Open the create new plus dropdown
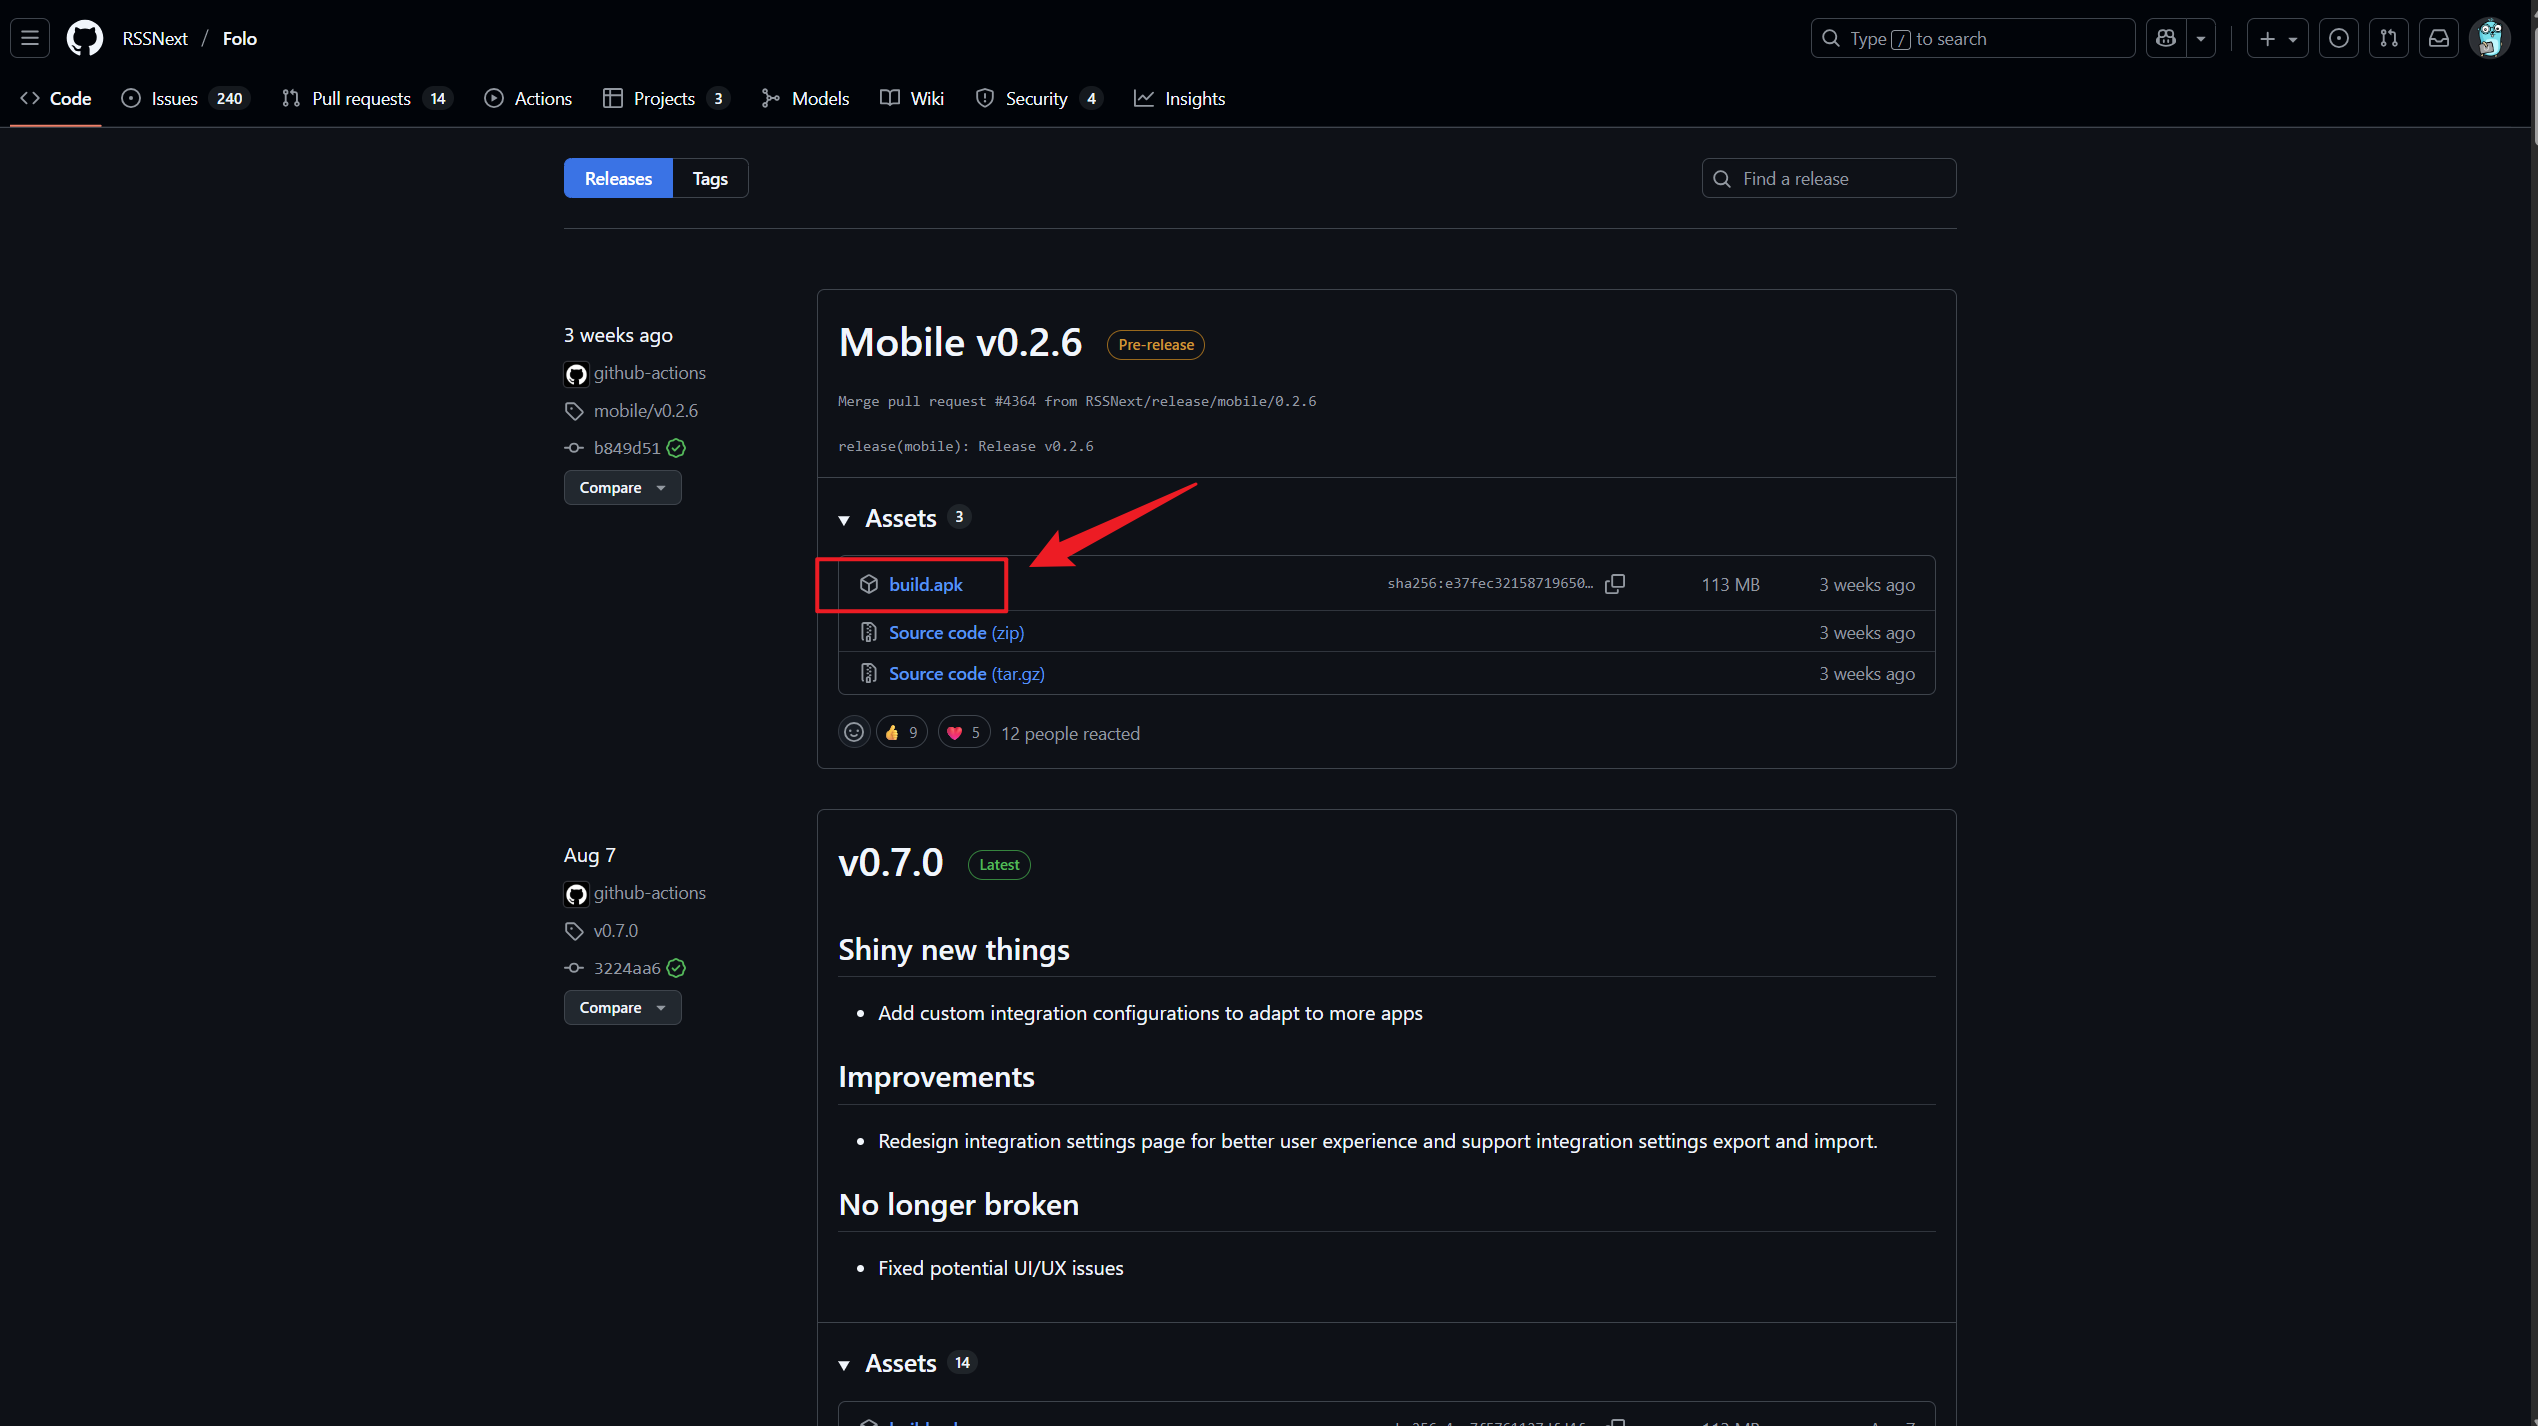 click(x=2277, y=38)
